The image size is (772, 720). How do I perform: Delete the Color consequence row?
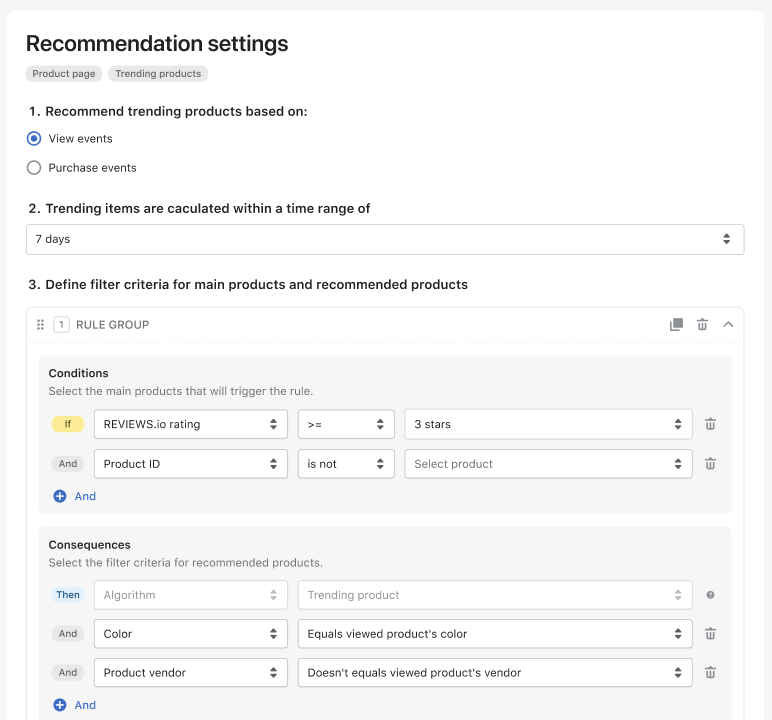point(710,634)
